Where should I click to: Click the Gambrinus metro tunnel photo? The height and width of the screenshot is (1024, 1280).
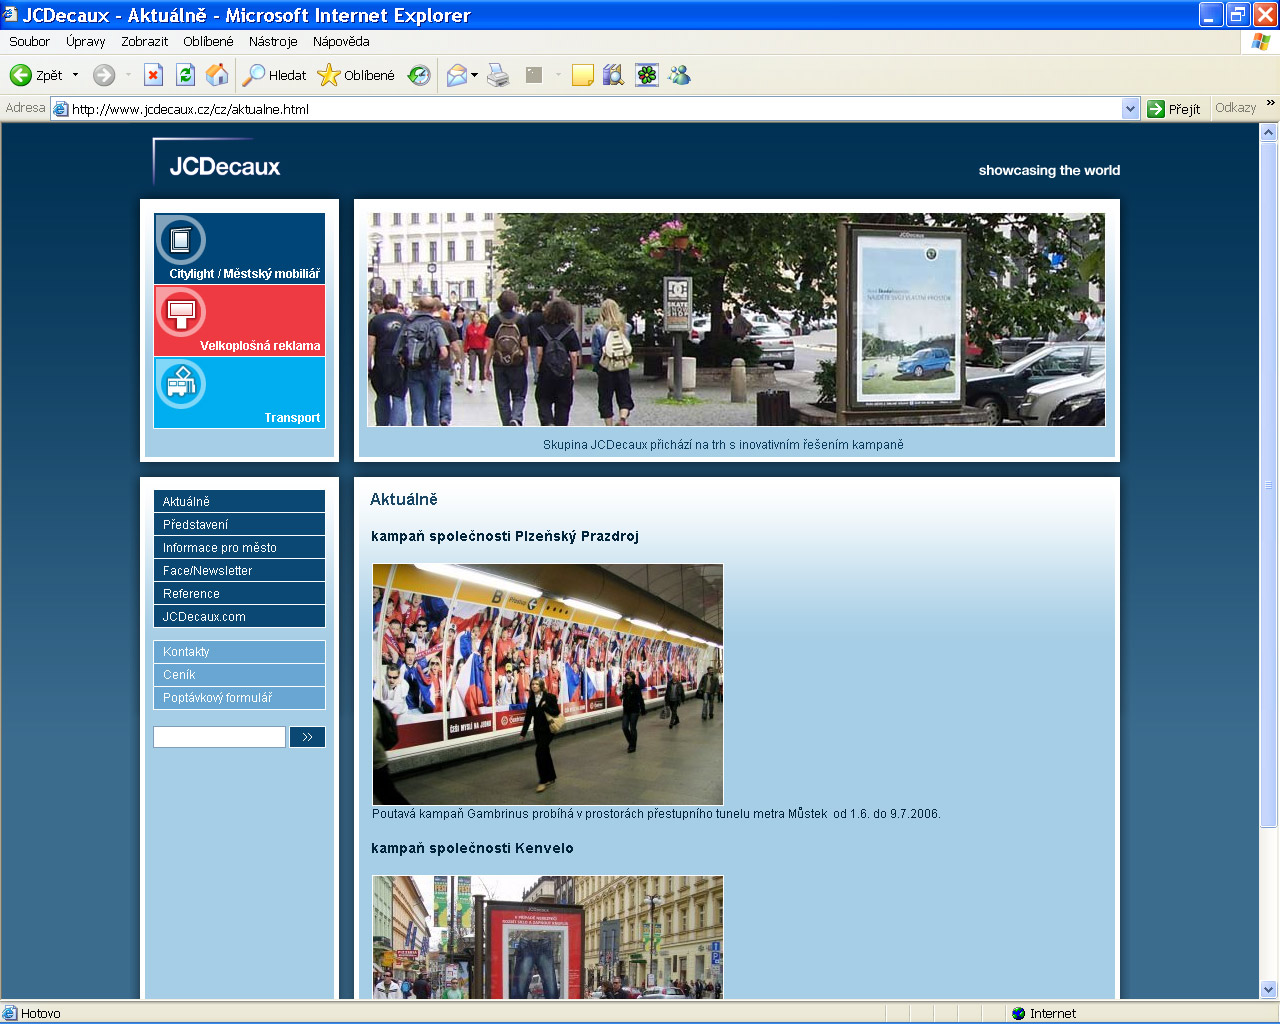coord(548,684)
